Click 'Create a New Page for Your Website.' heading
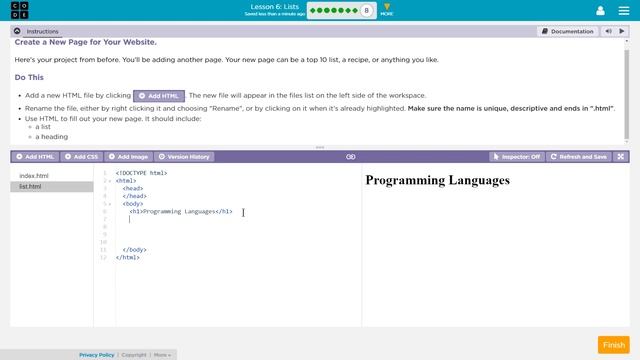 point(86,42)
